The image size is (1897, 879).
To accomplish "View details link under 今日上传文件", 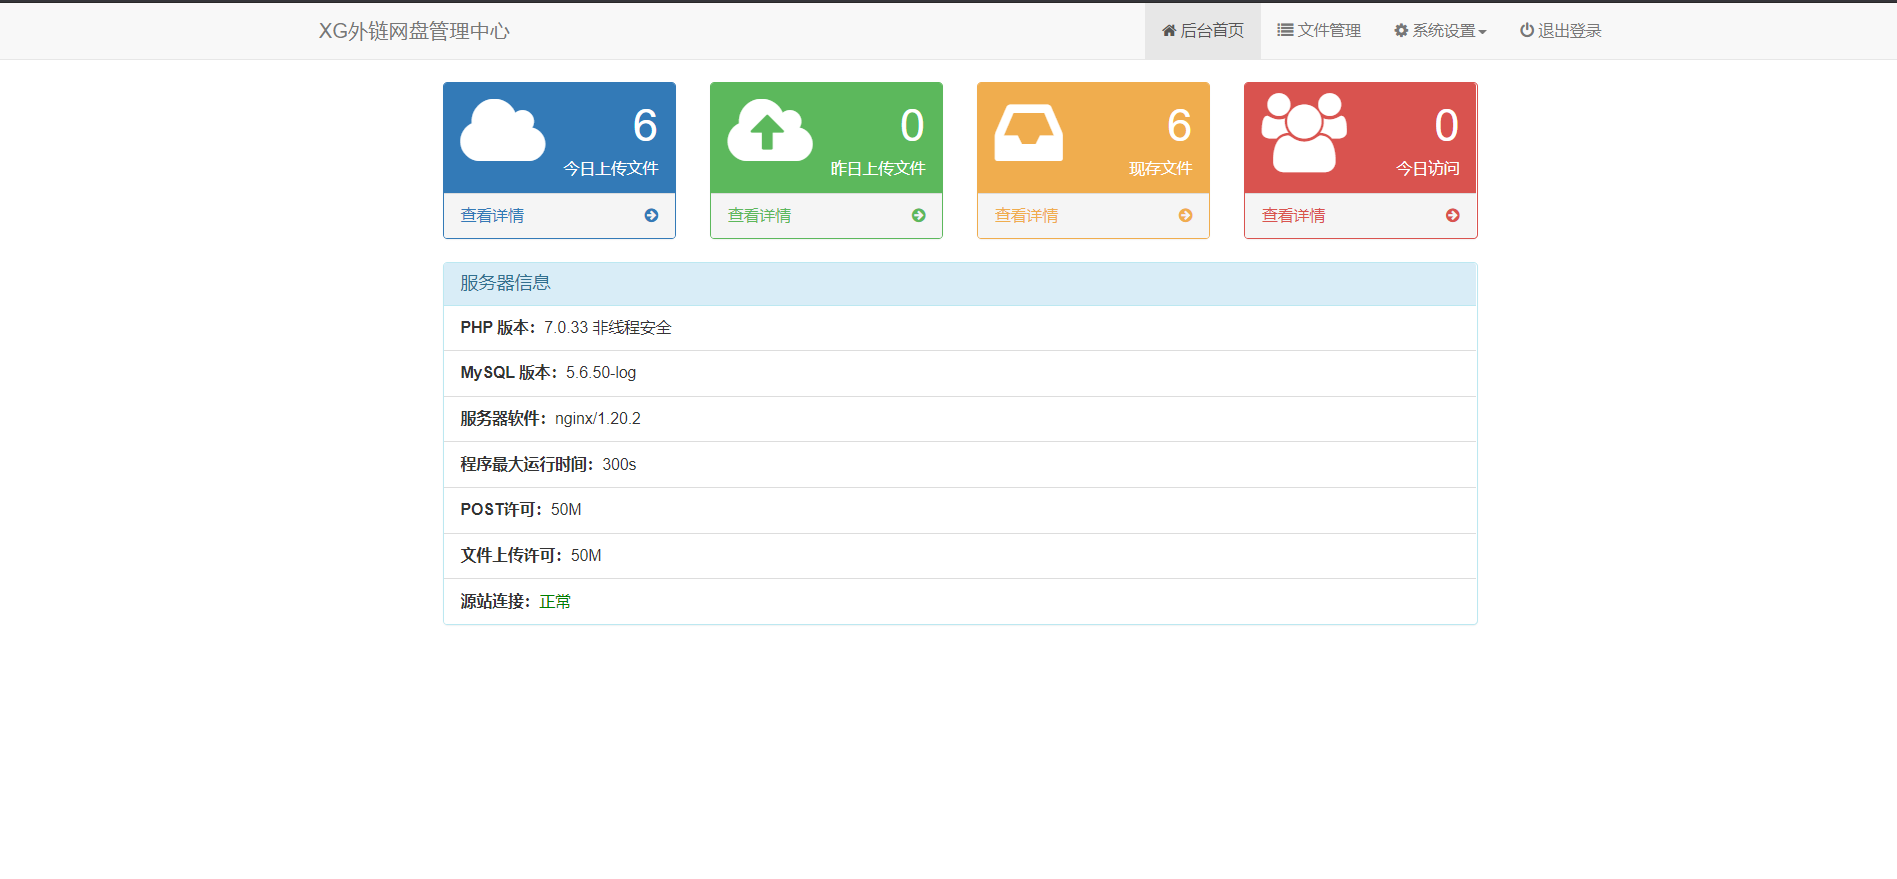I will (x=492, y=215).
